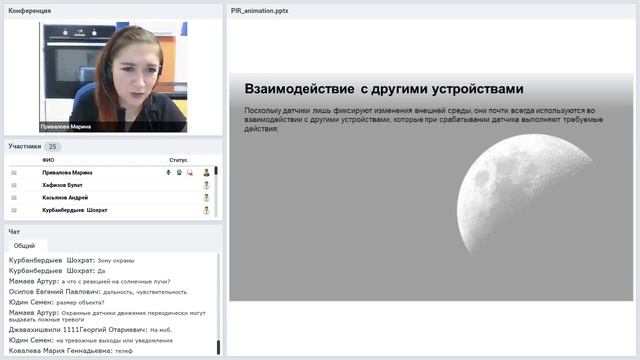Click the PIR_animation.pptx file title

260,11
